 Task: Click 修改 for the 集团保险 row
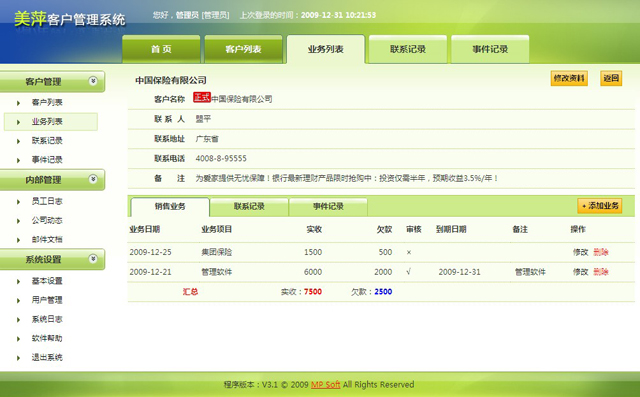coord(580,252)
